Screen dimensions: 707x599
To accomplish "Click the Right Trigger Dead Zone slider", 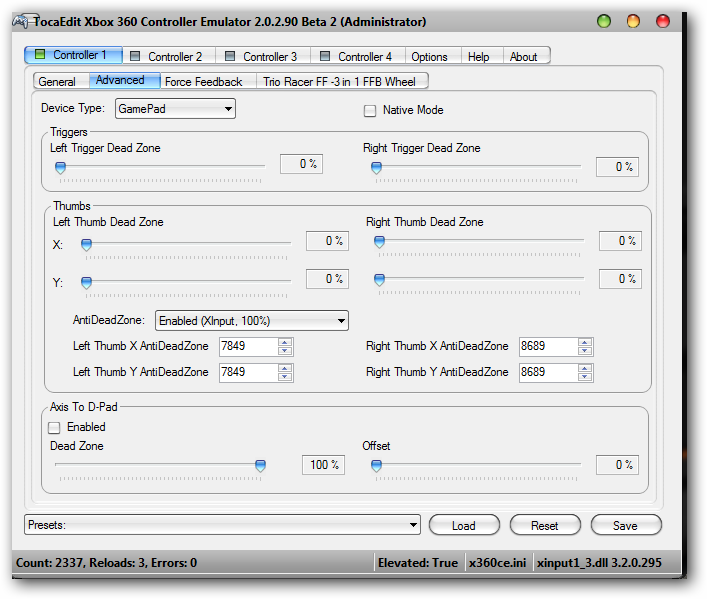I will (x=476, y=167).
